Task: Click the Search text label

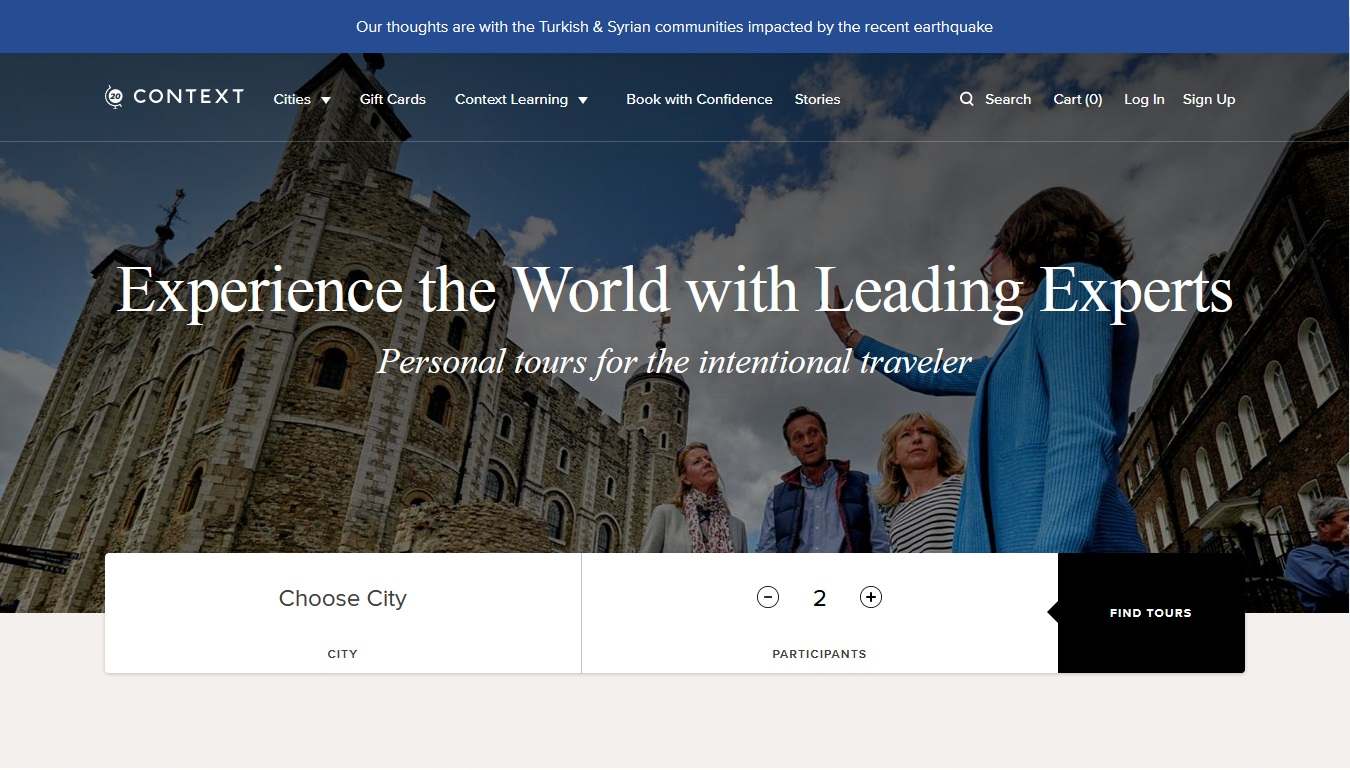Action: pos(1007,99)
